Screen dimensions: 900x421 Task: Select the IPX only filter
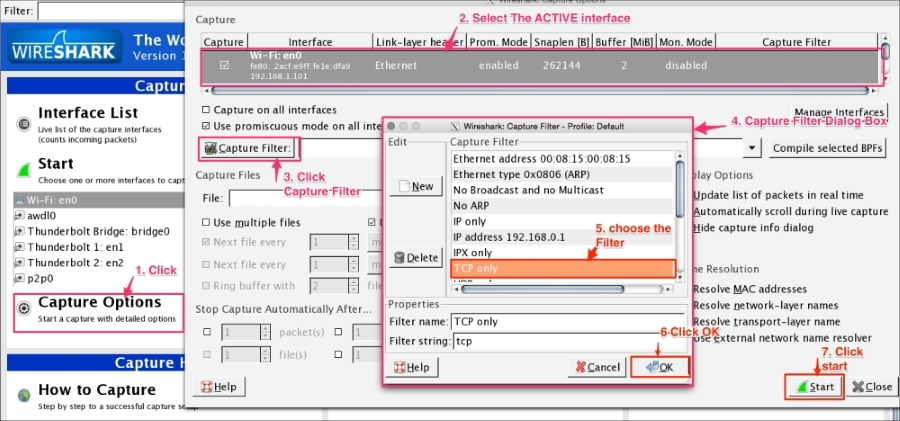562,252
